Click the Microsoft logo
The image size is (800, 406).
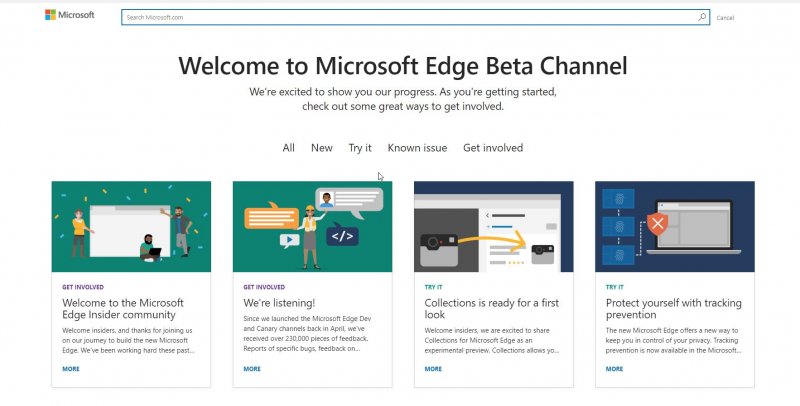coord(70,16)
